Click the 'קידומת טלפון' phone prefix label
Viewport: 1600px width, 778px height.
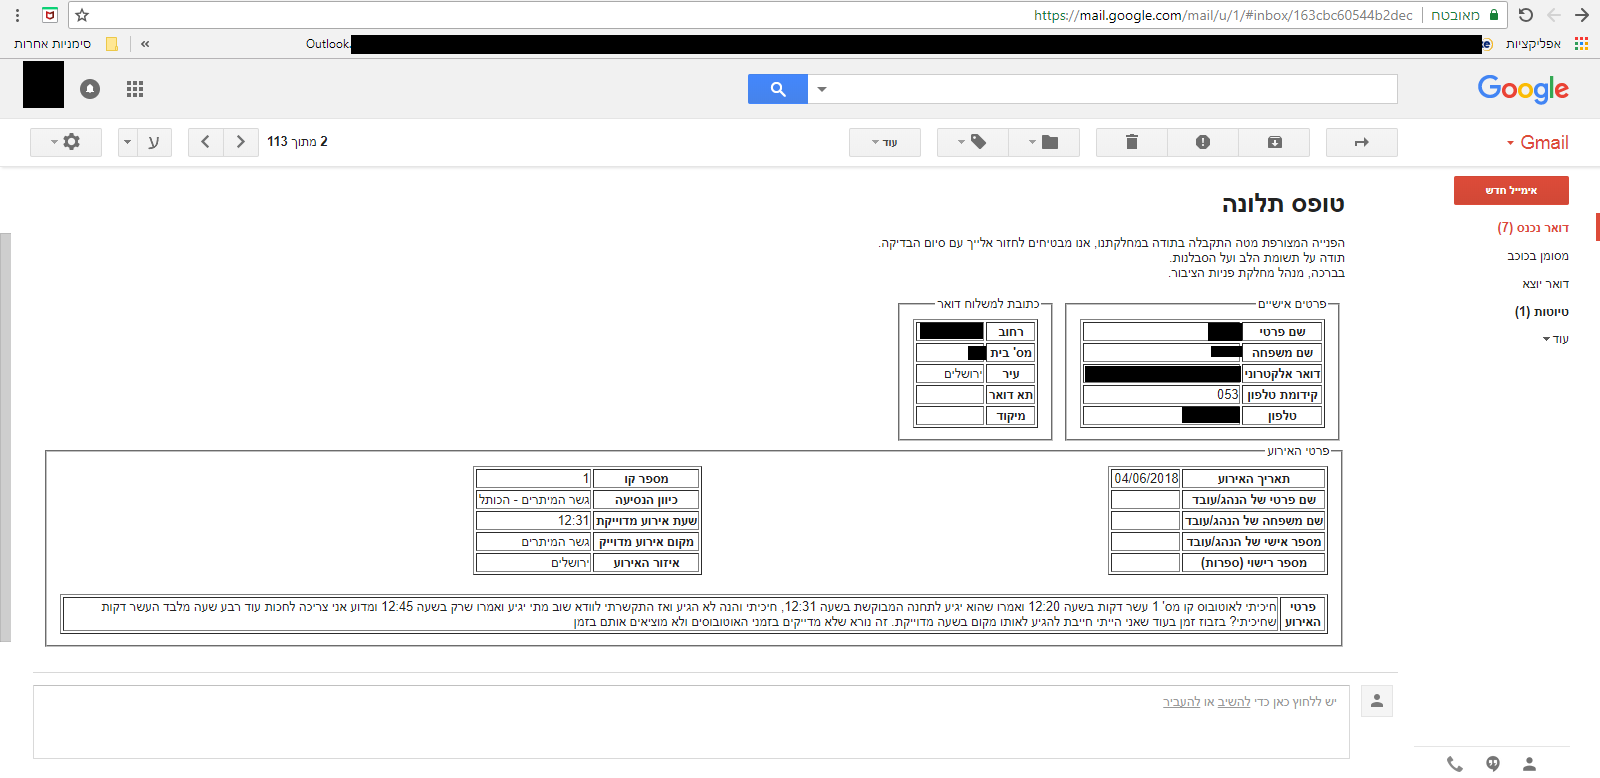tap(1282, 395)
